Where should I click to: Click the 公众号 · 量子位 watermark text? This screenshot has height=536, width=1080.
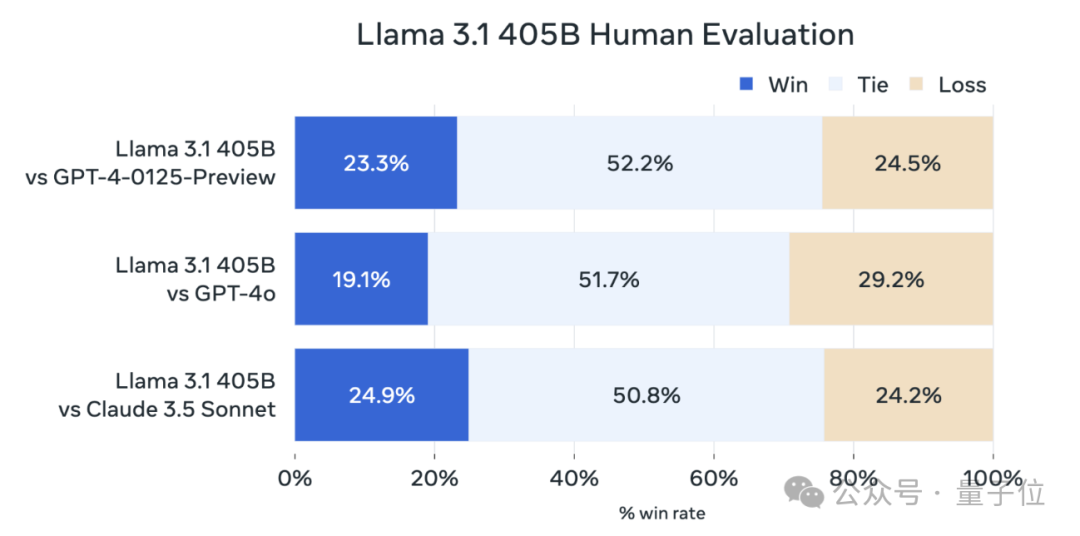tap(939, 492)
